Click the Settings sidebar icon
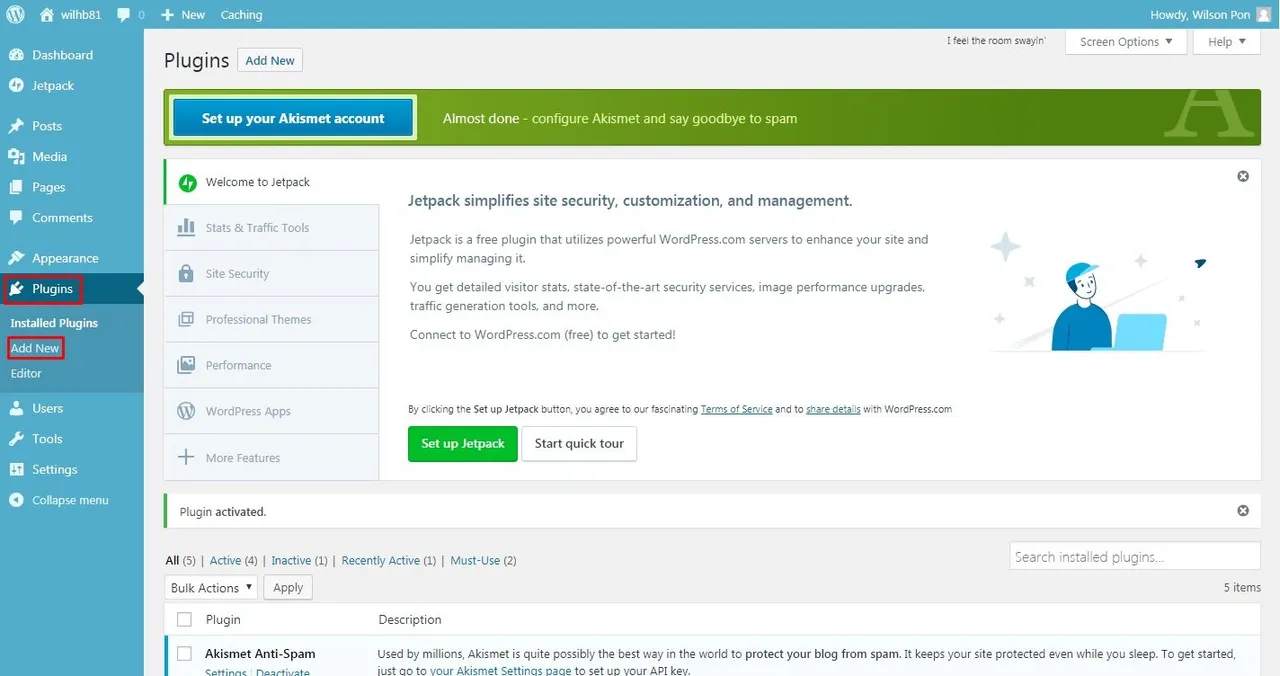 [16, 469]
